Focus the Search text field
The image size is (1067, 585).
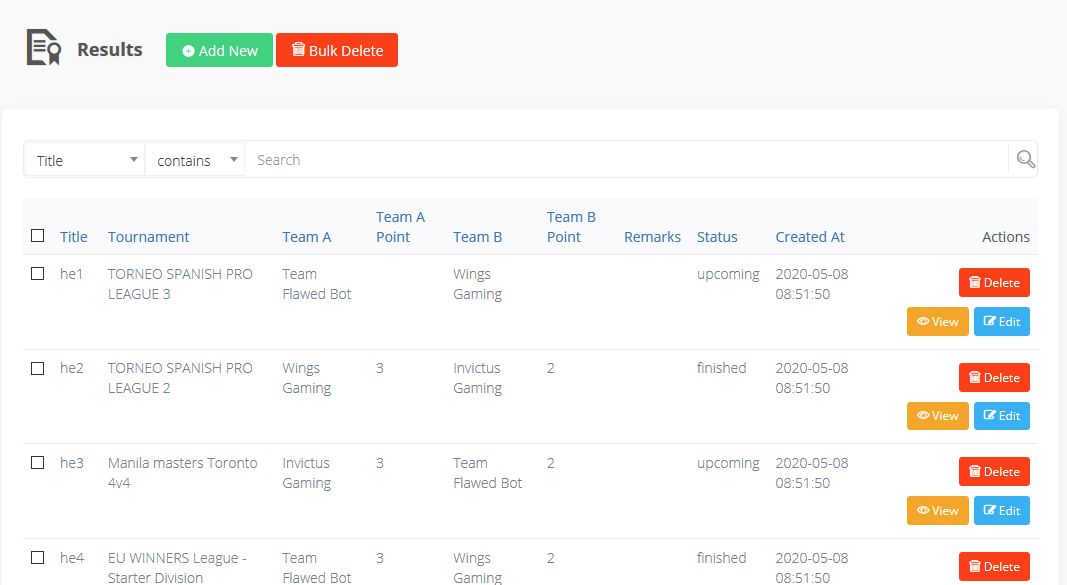626,160
